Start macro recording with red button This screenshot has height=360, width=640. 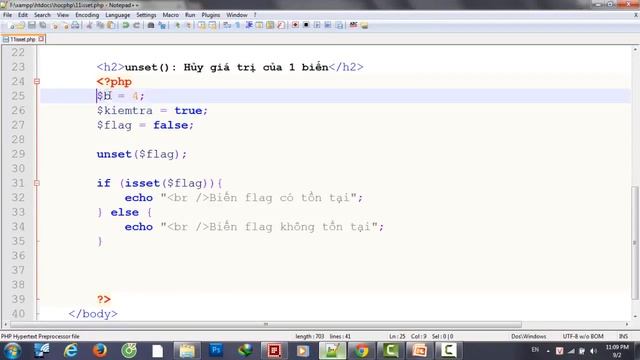click(x=295, y=25)
